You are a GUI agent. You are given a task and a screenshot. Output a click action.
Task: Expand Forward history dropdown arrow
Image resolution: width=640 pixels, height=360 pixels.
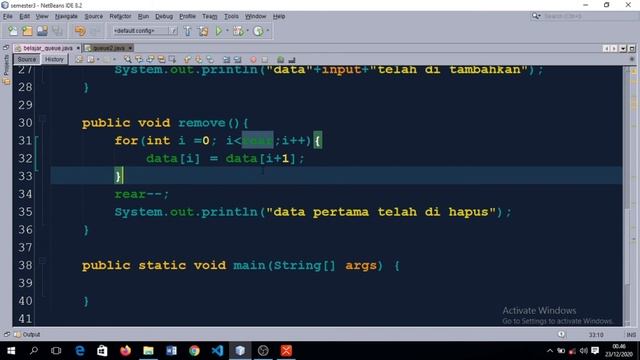click(114, 60)
